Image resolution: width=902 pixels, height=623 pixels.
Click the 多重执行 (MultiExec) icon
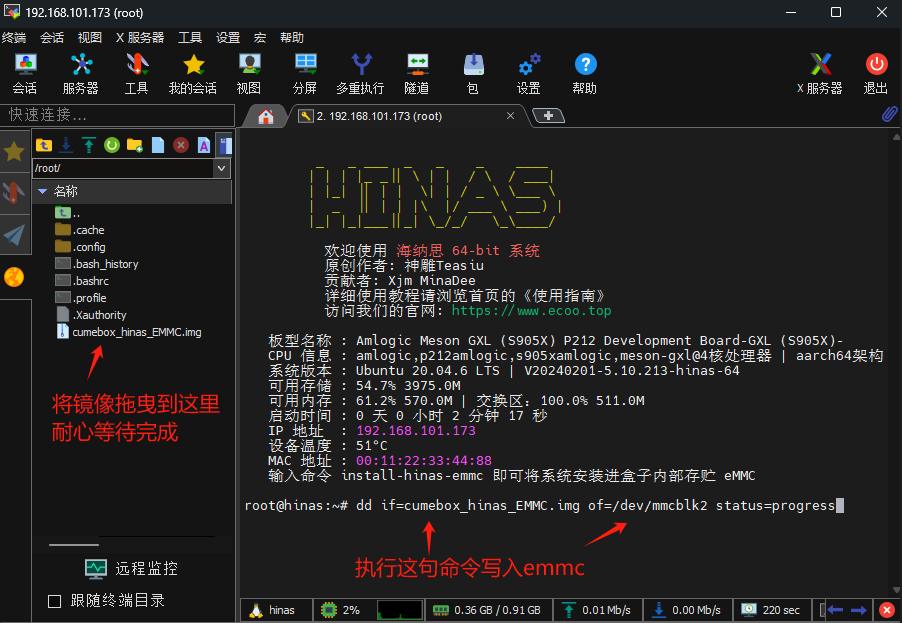click(360, 73)
